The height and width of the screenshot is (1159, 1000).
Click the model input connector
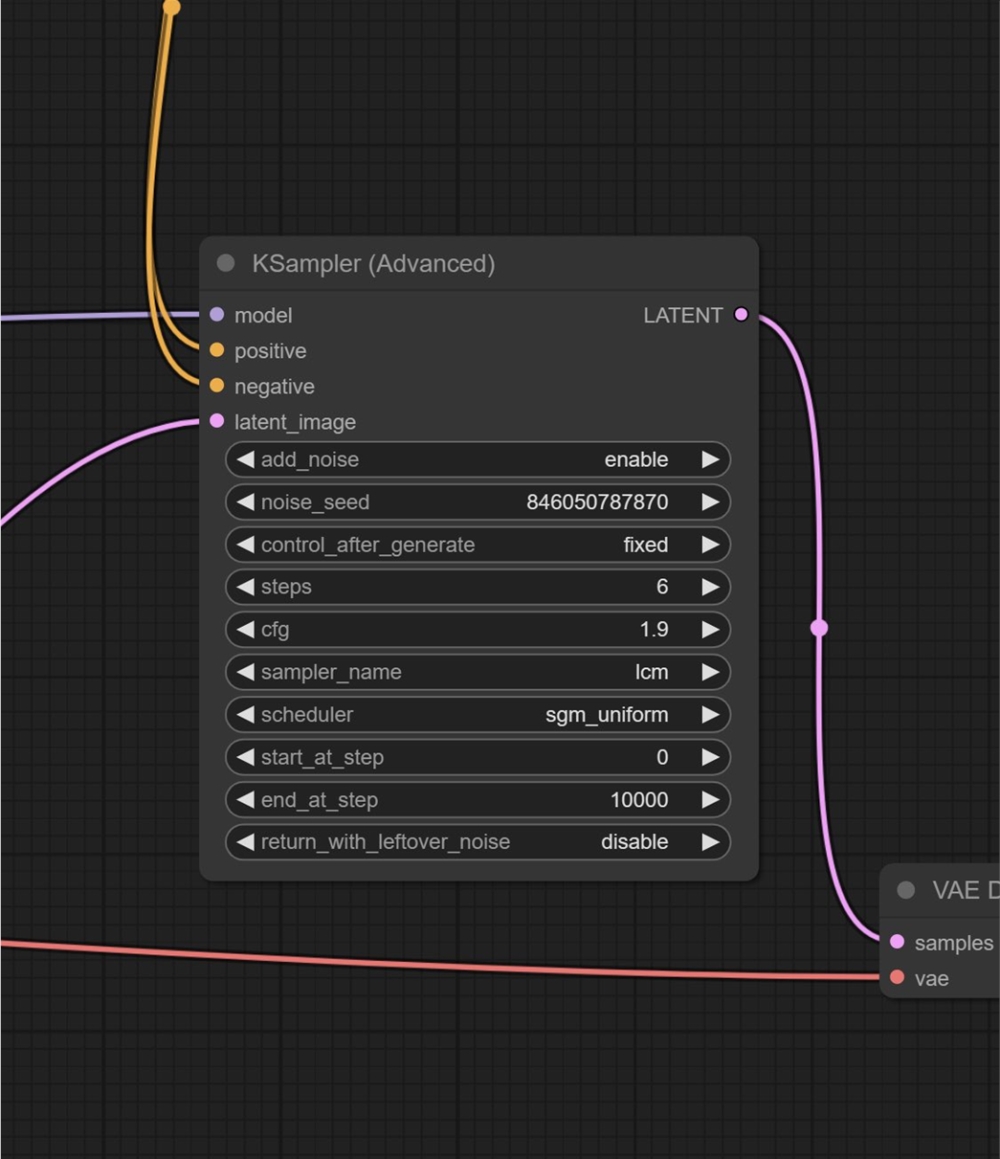(x=217, y=315)
